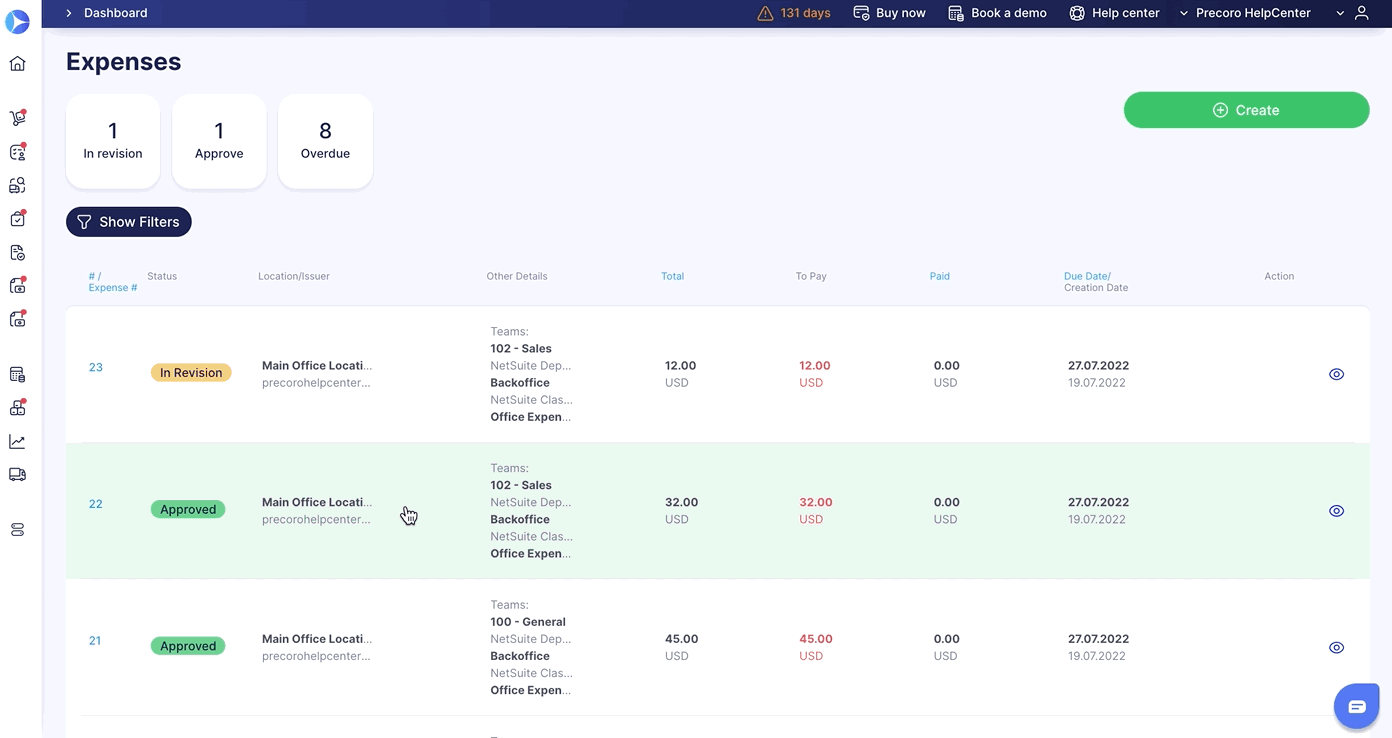1392x738 pixels.
Task: Filter by Approve card
Action: [219, 141]
